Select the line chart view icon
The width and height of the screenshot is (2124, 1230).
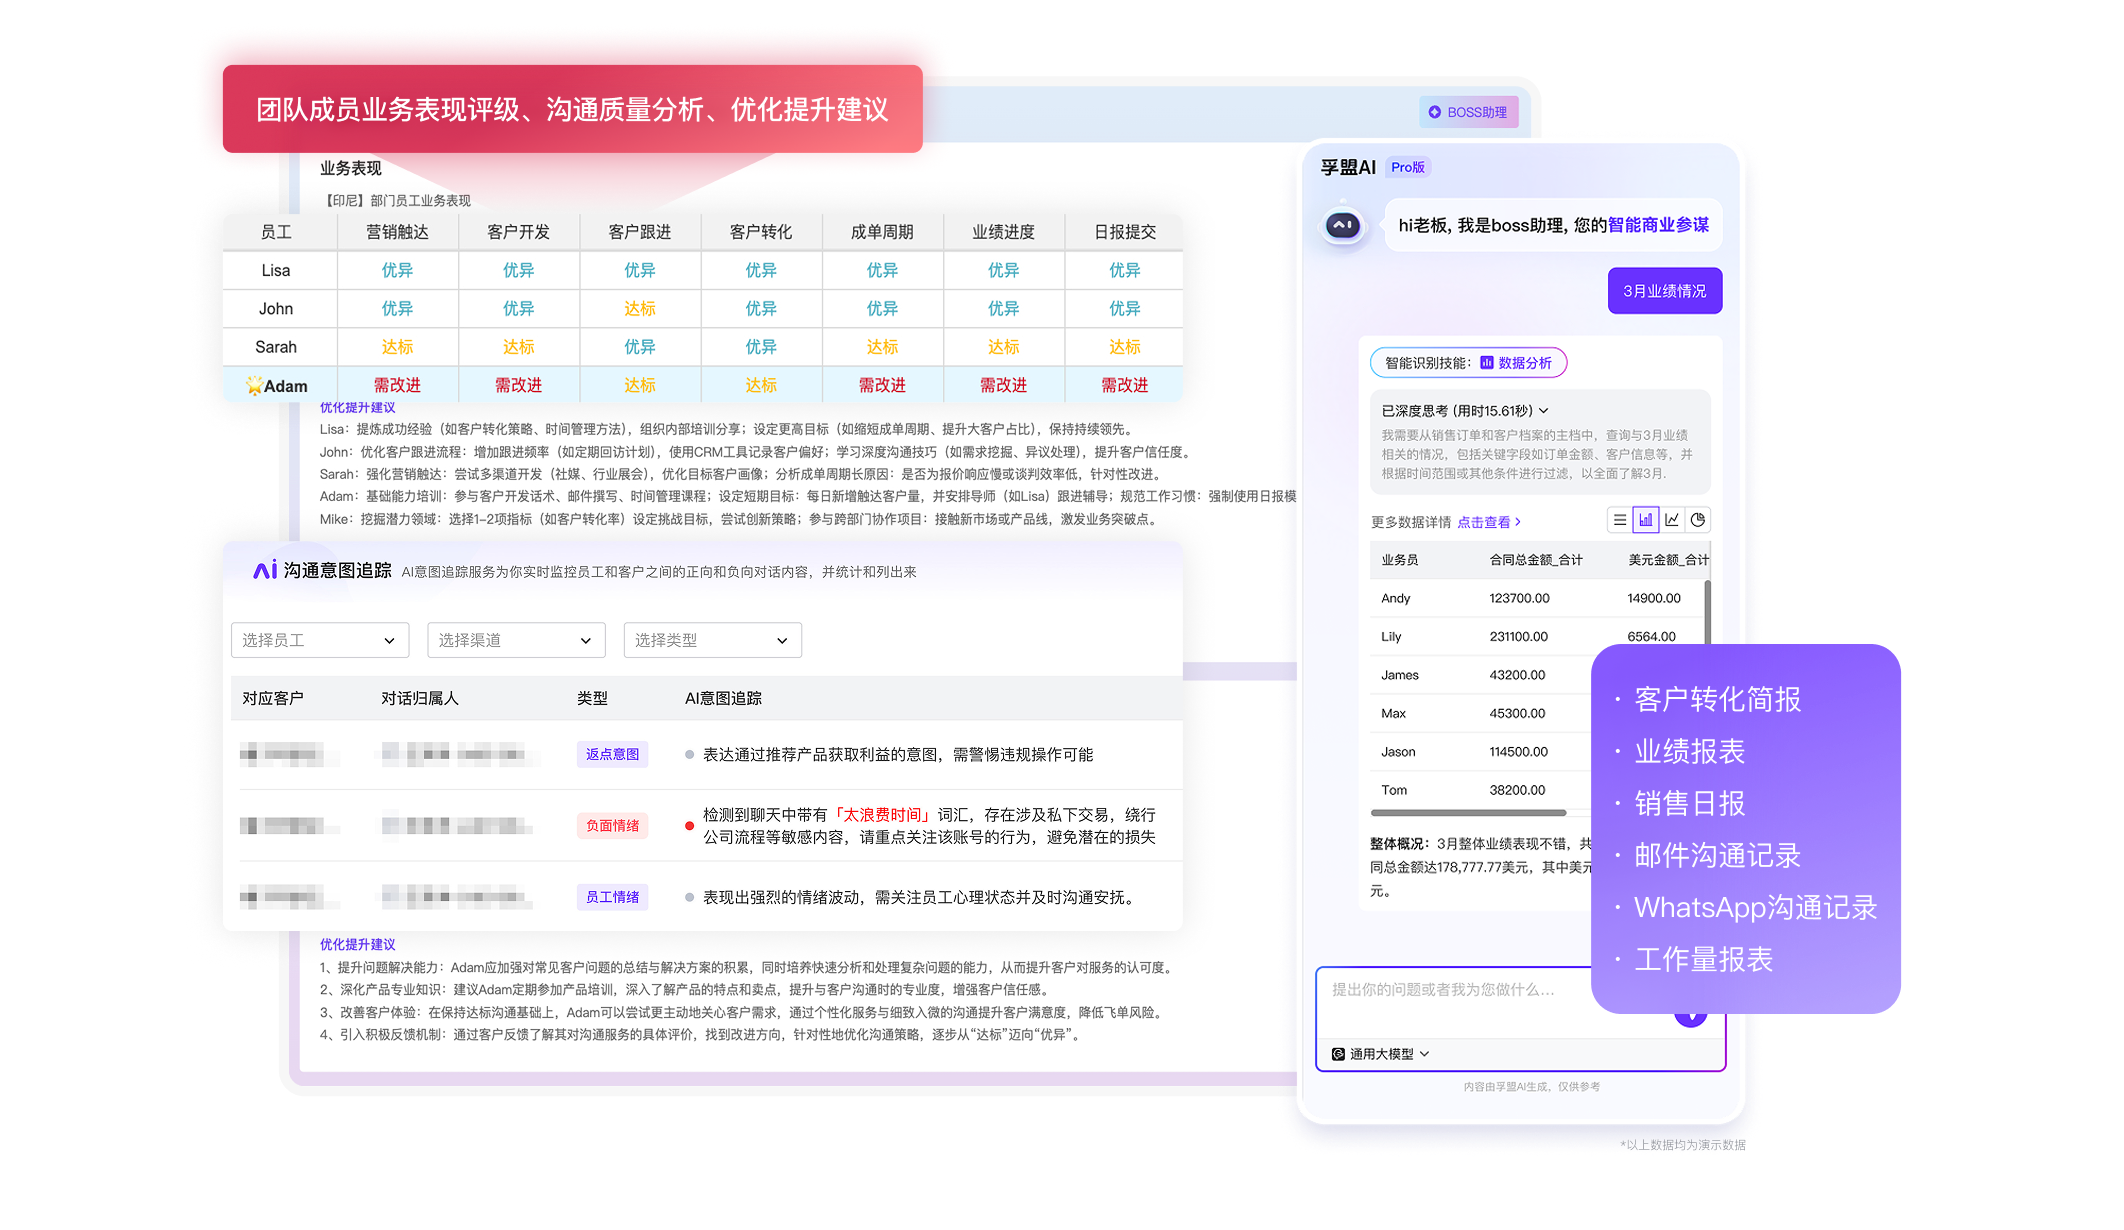point(1672,520)
